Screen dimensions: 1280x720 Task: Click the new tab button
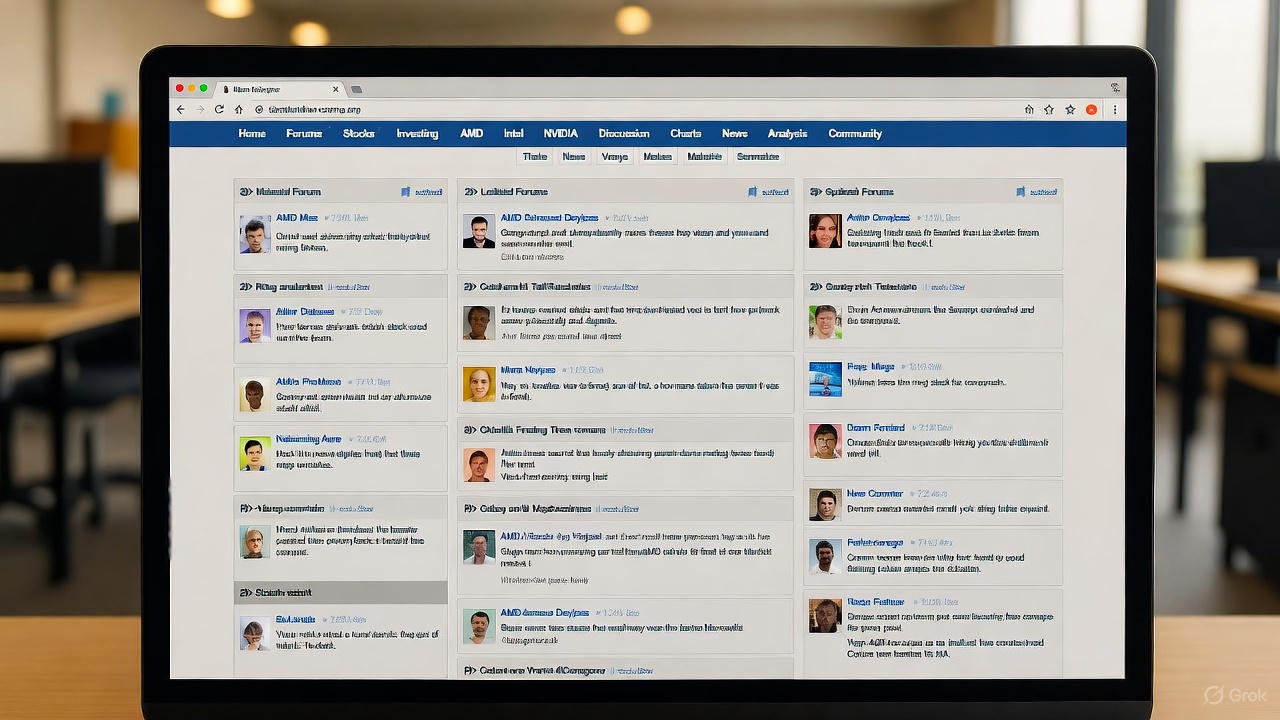357,89
